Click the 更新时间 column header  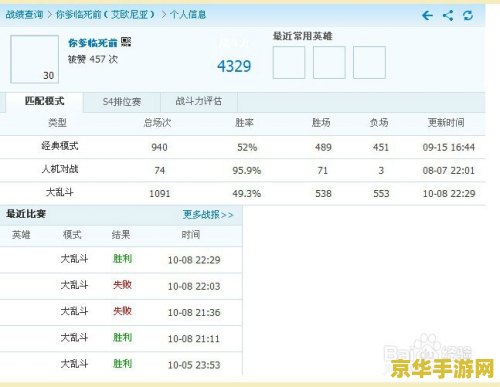point(446,123)
